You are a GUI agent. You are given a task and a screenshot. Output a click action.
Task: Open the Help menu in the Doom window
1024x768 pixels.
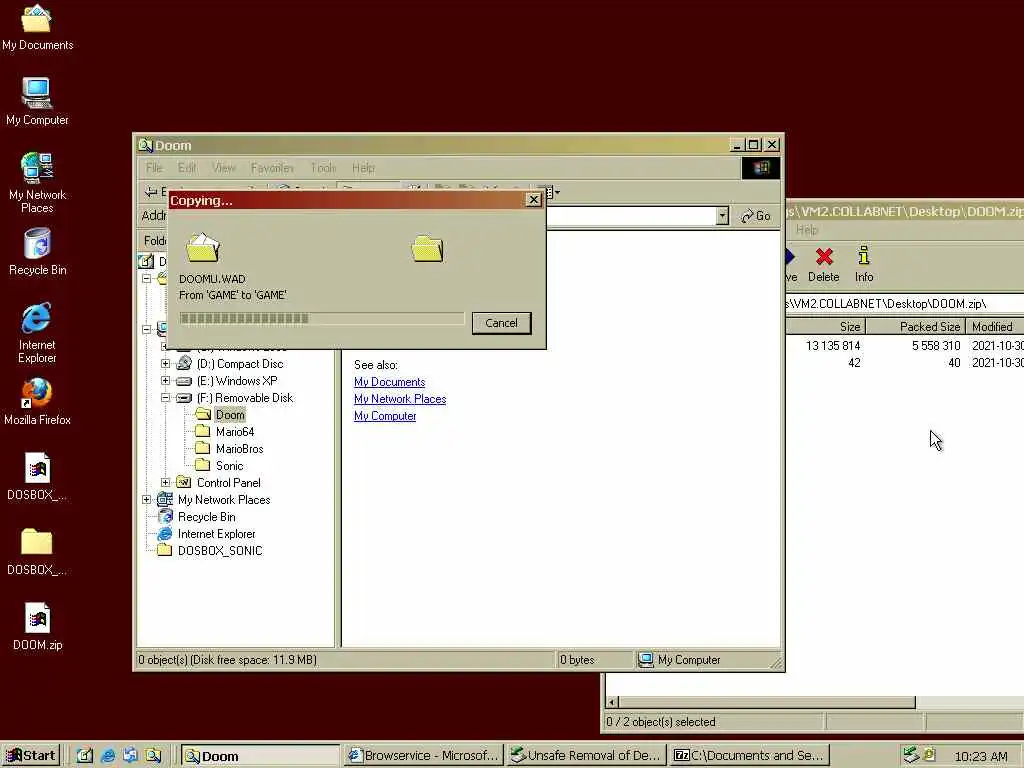[363, 168]
